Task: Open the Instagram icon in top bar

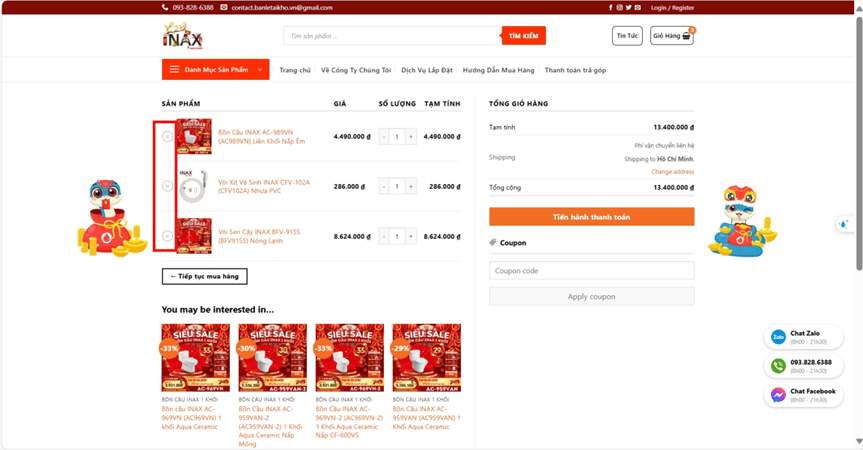Action: tap(619, 7)
